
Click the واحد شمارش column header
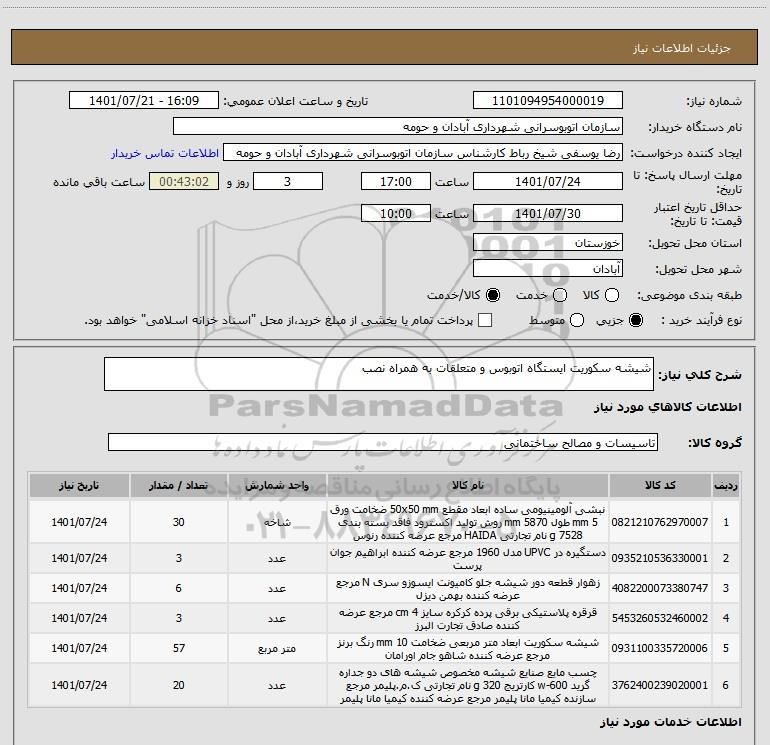277,486
